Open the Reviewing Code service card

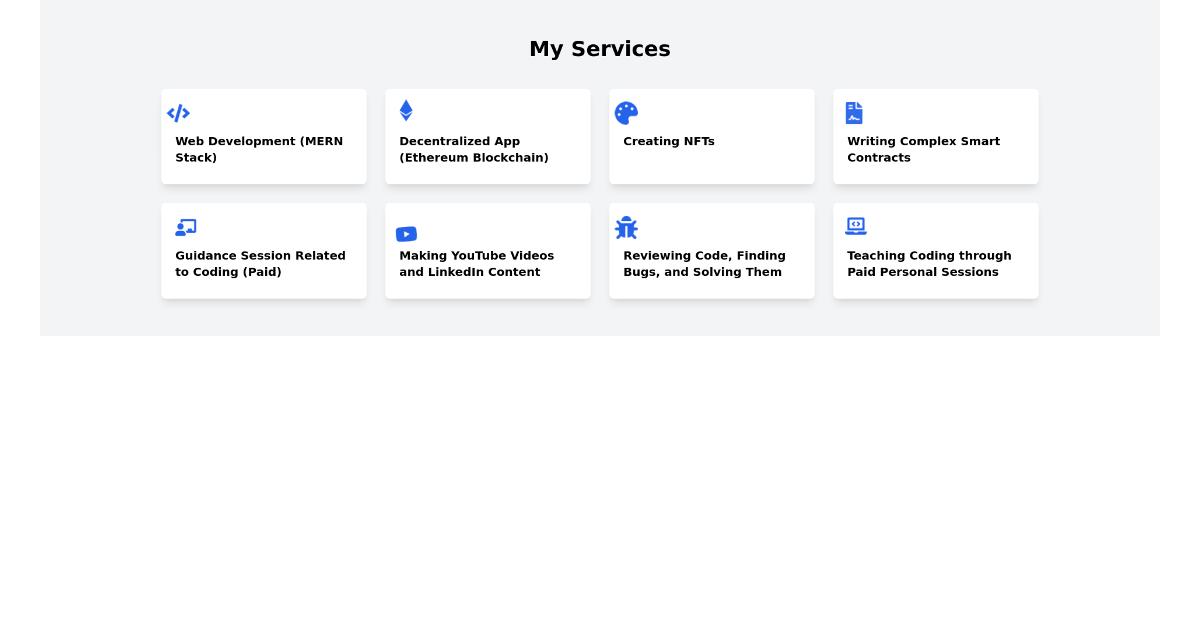pos(711,250)
